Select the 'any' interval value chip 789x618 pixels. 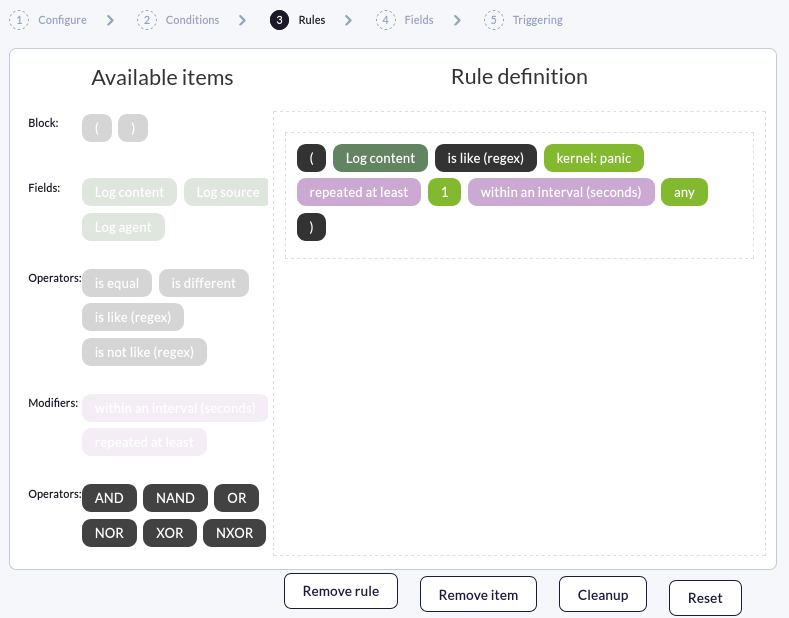coord(684,192)
